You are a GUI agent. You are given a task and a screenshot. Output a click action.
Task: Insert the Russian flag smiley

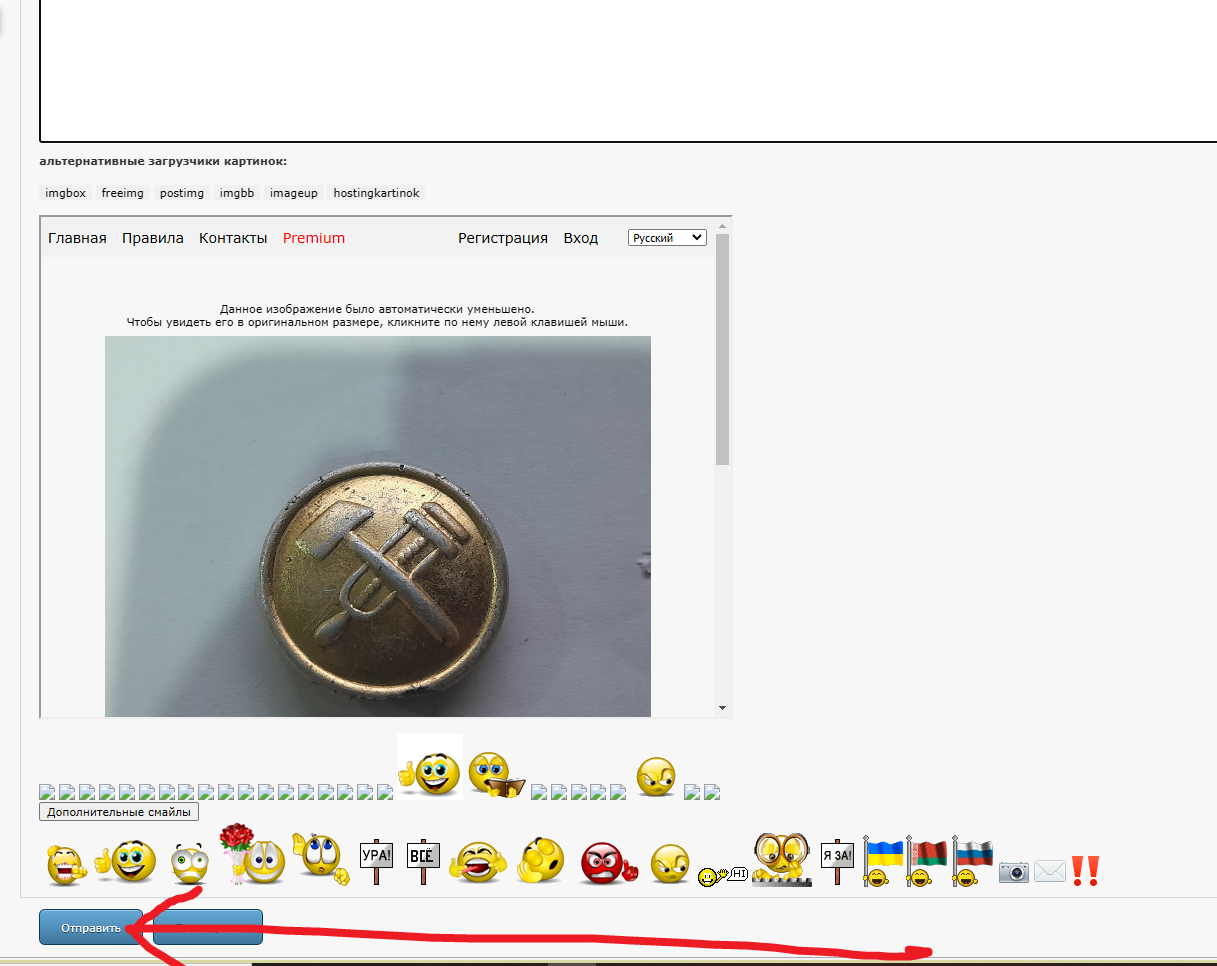coord(973,861)
